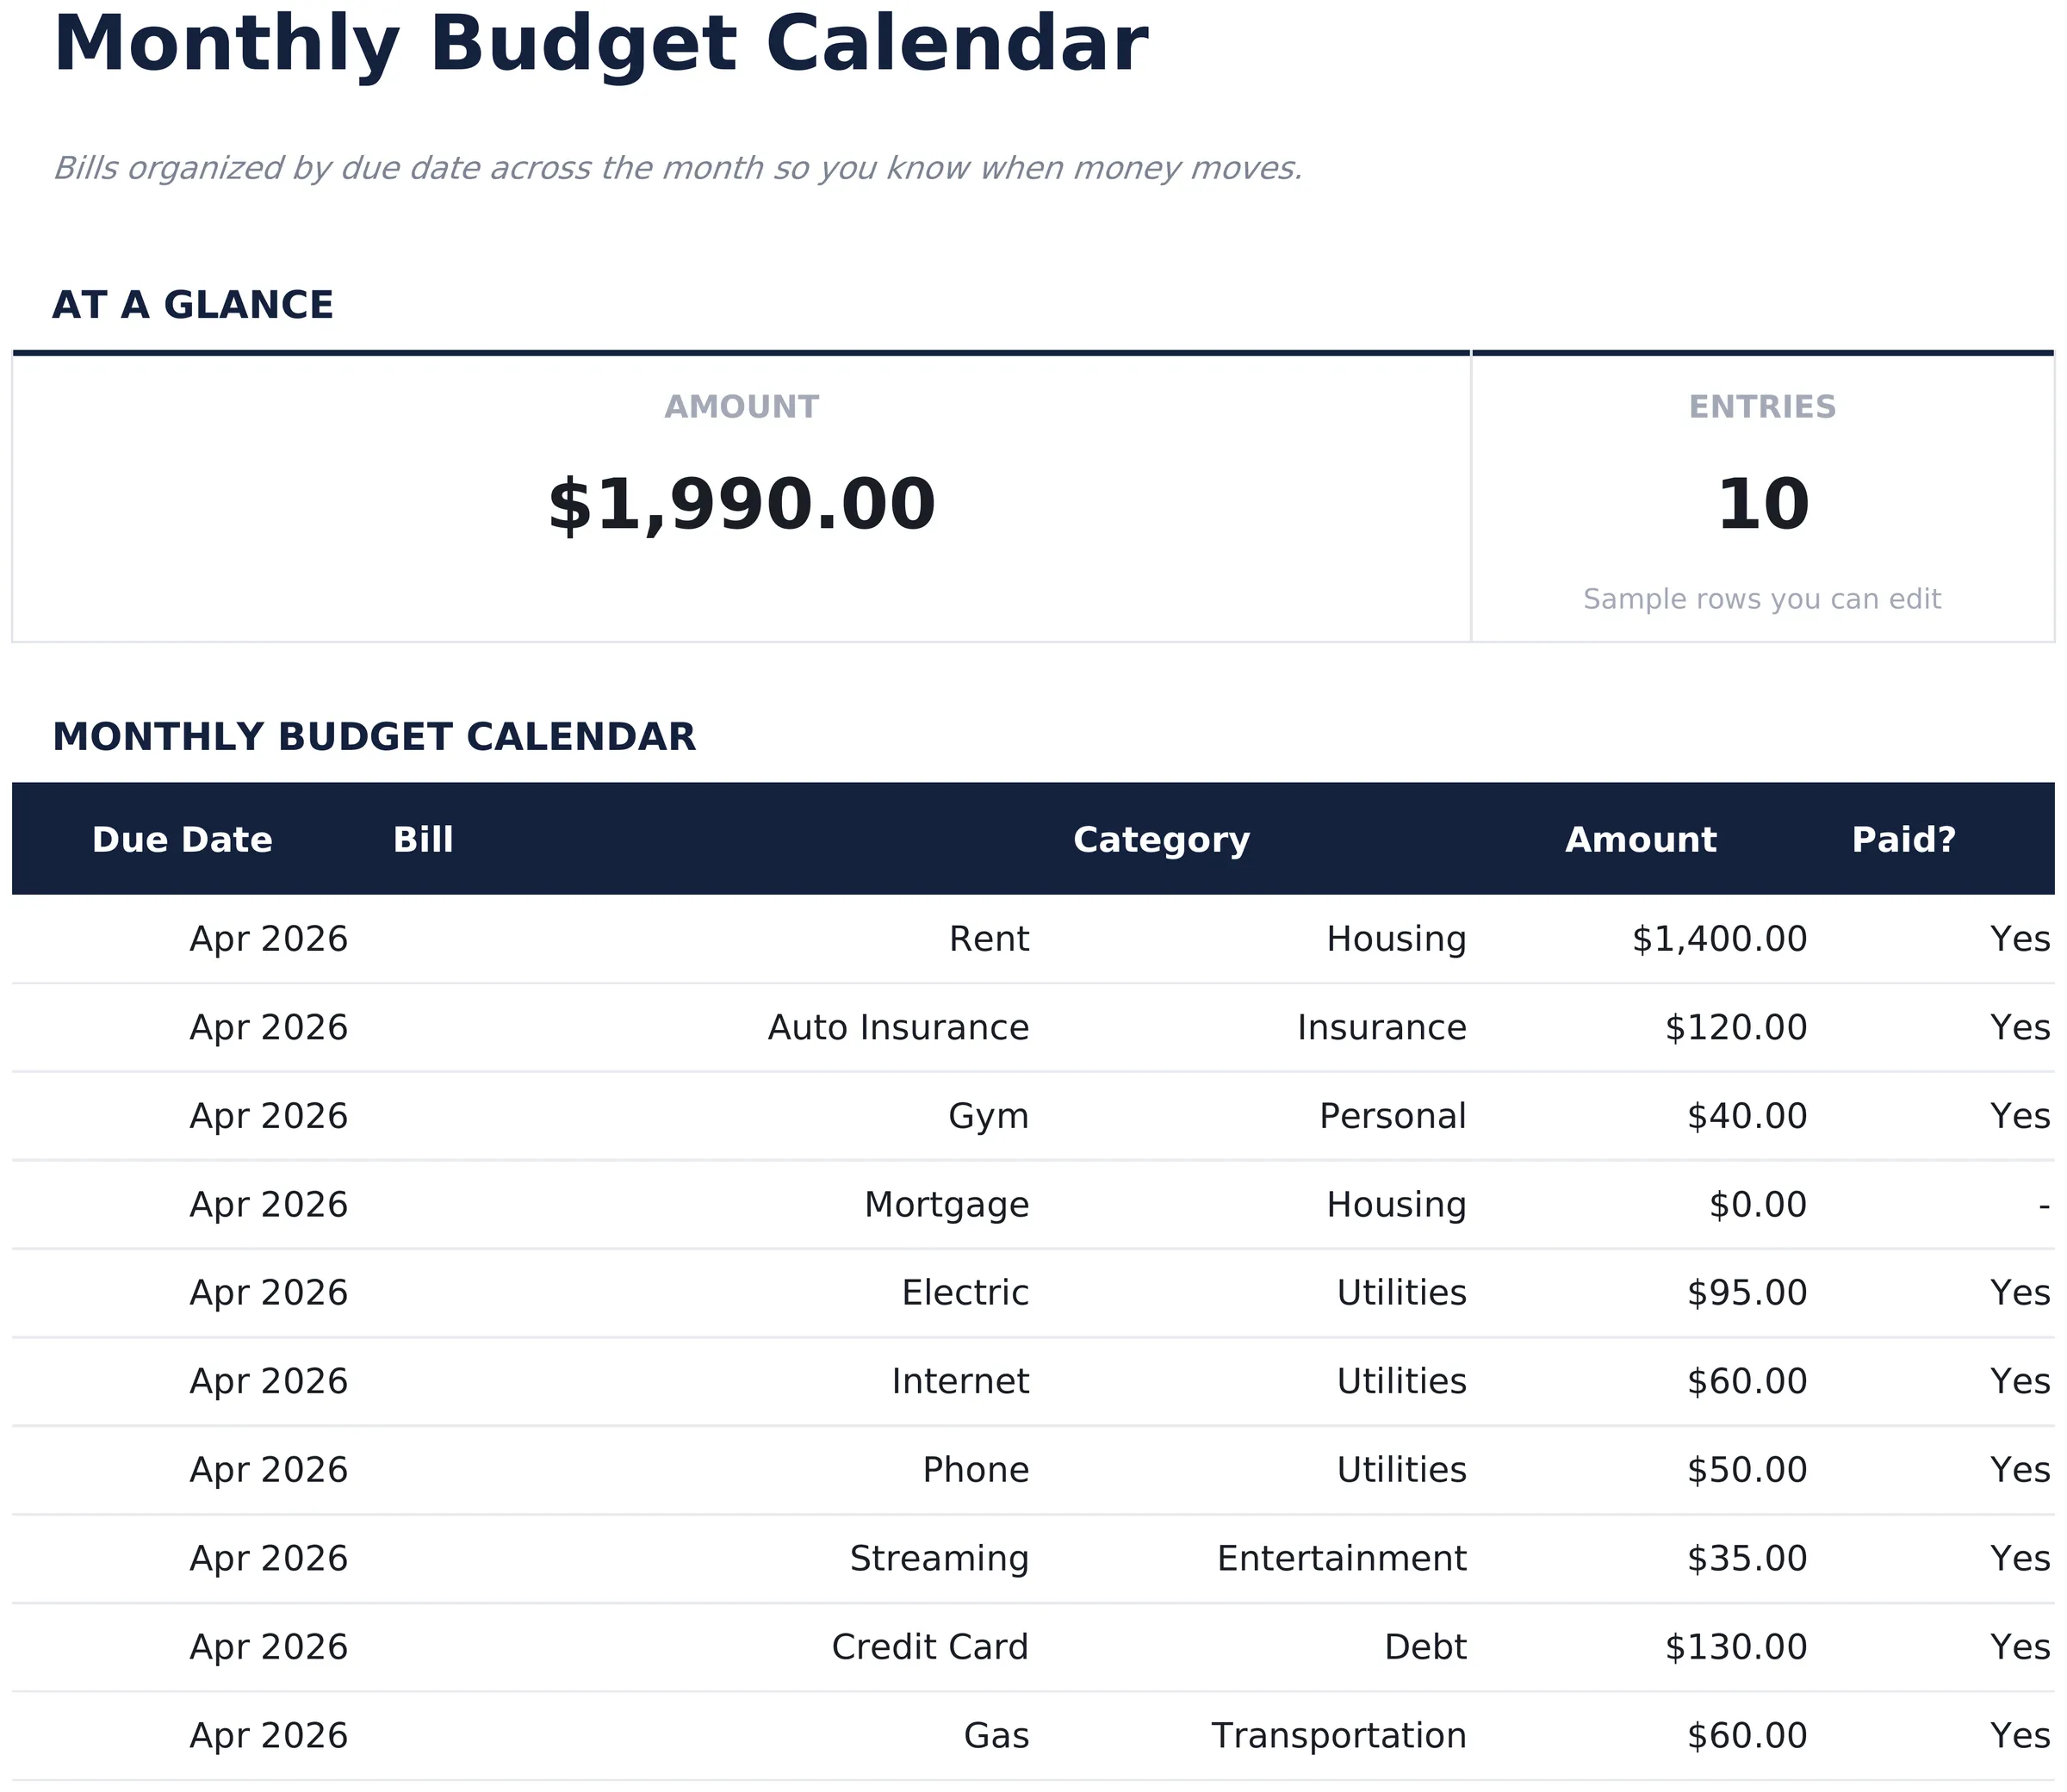Select the Gym bill cell
Screen dimensions: 2067x1792
point(989,1117)
